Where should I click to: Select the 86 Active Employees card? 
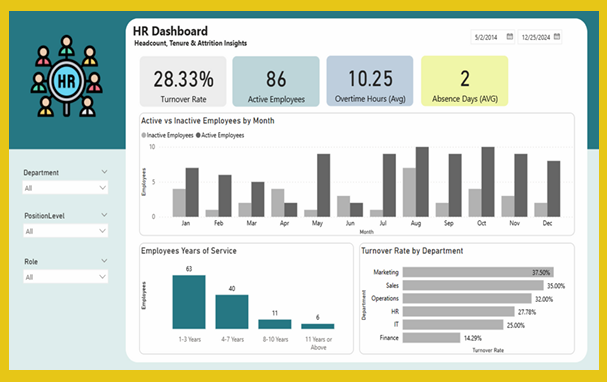click(276, 81)
